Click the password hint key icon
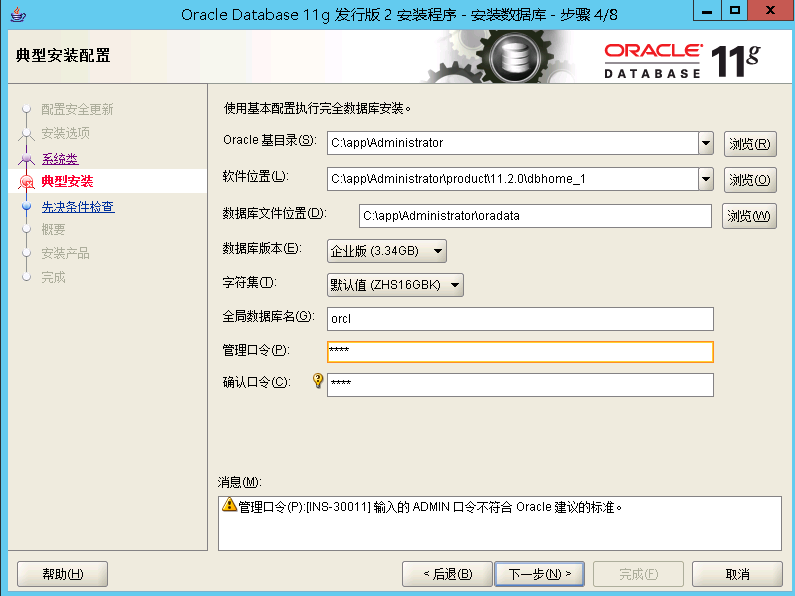795x596 pixels. [x=318, y=380]
